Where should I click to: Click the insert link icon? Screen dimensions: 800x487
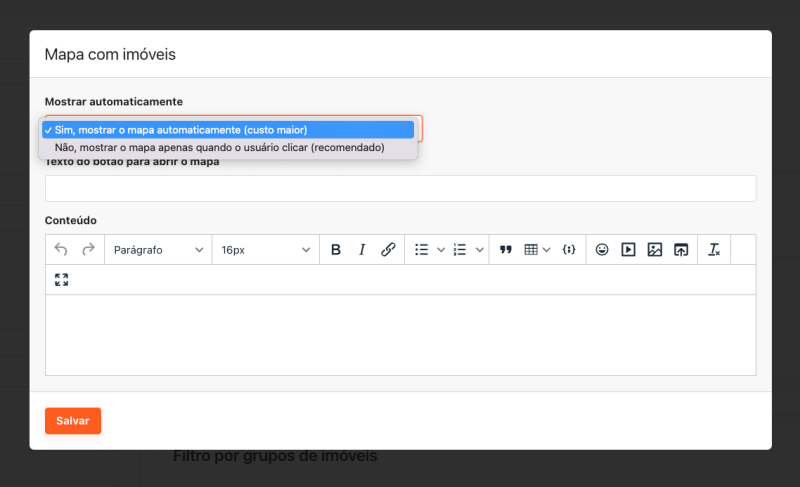coord(388,250)
